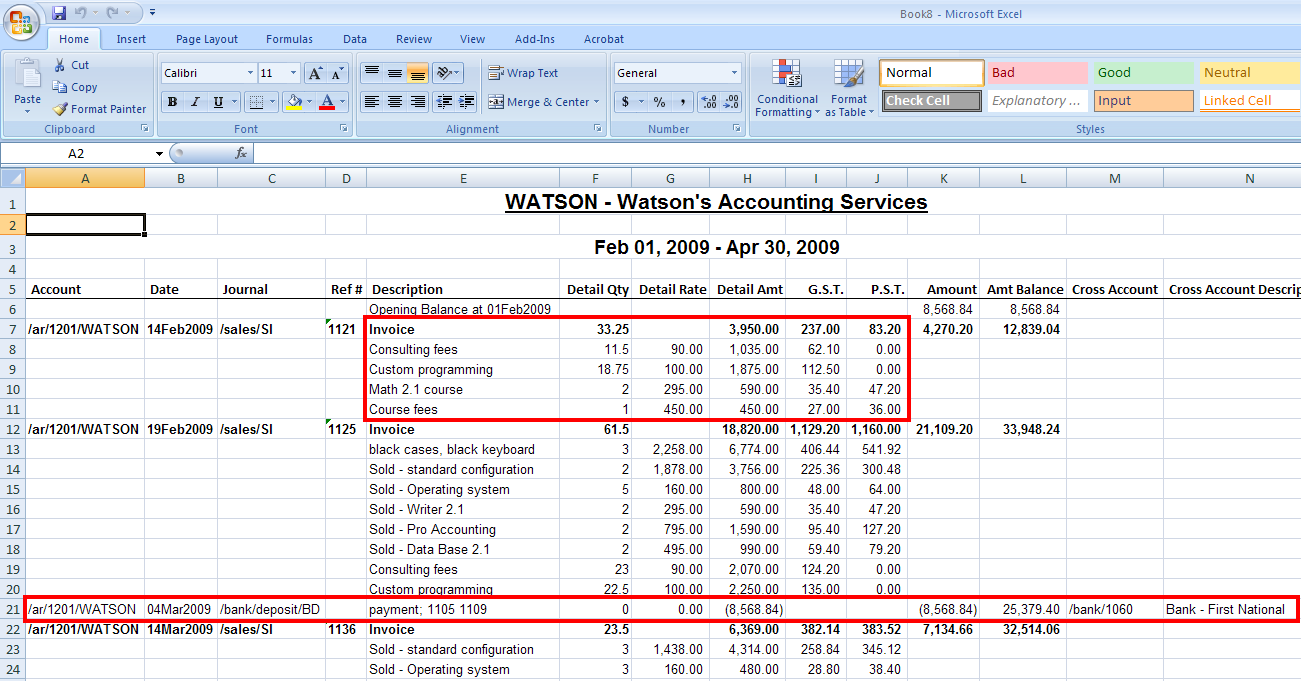The image size is (1301, 681).
Task: Toggle Wrap Text option
Action: (523, 73)
